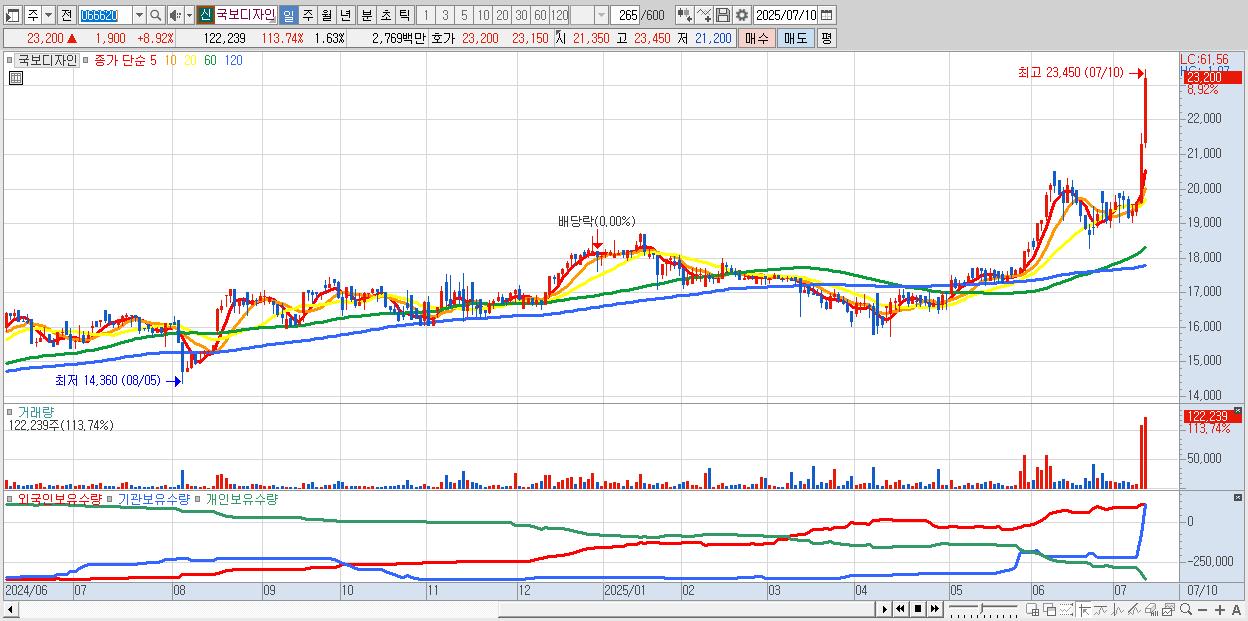
Task: Open the calendar picker icon
Action: pyautogui.click(x=826, y=15)
